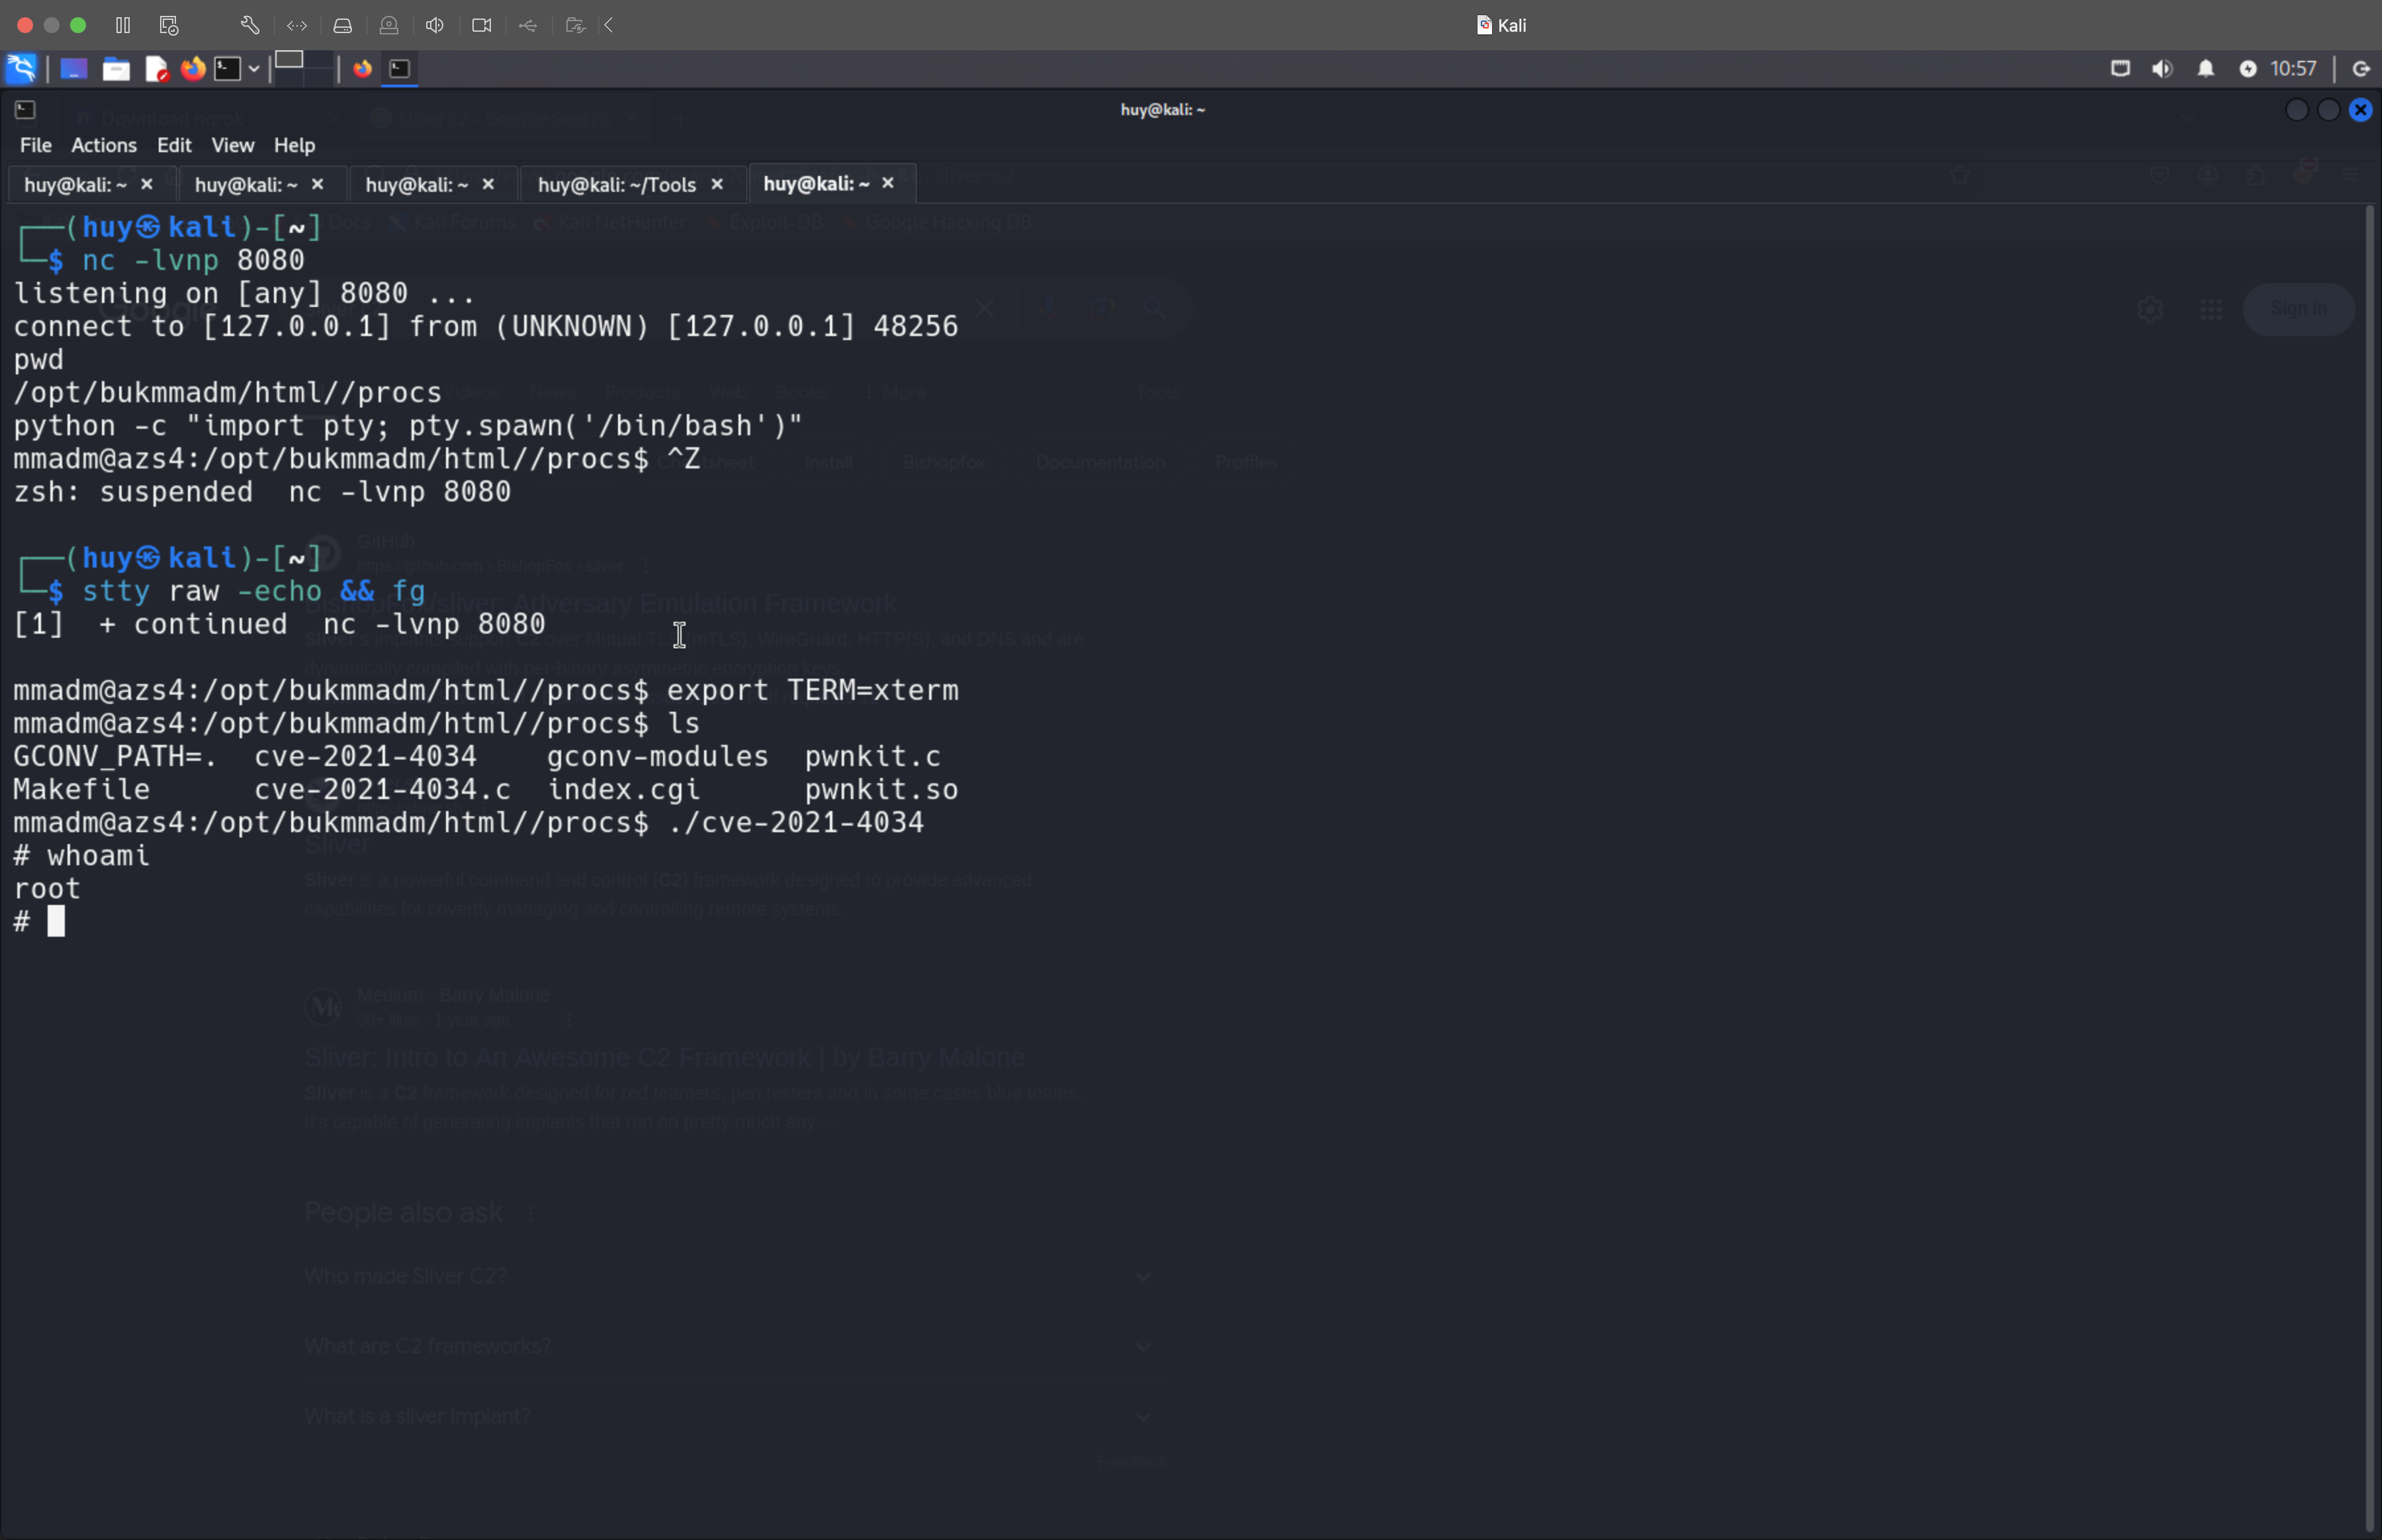Open the notifications bell icon
Image resolution: width=2382 pixels, height=1540 pixels.
pyautogui.click(x=2205, y=68)
